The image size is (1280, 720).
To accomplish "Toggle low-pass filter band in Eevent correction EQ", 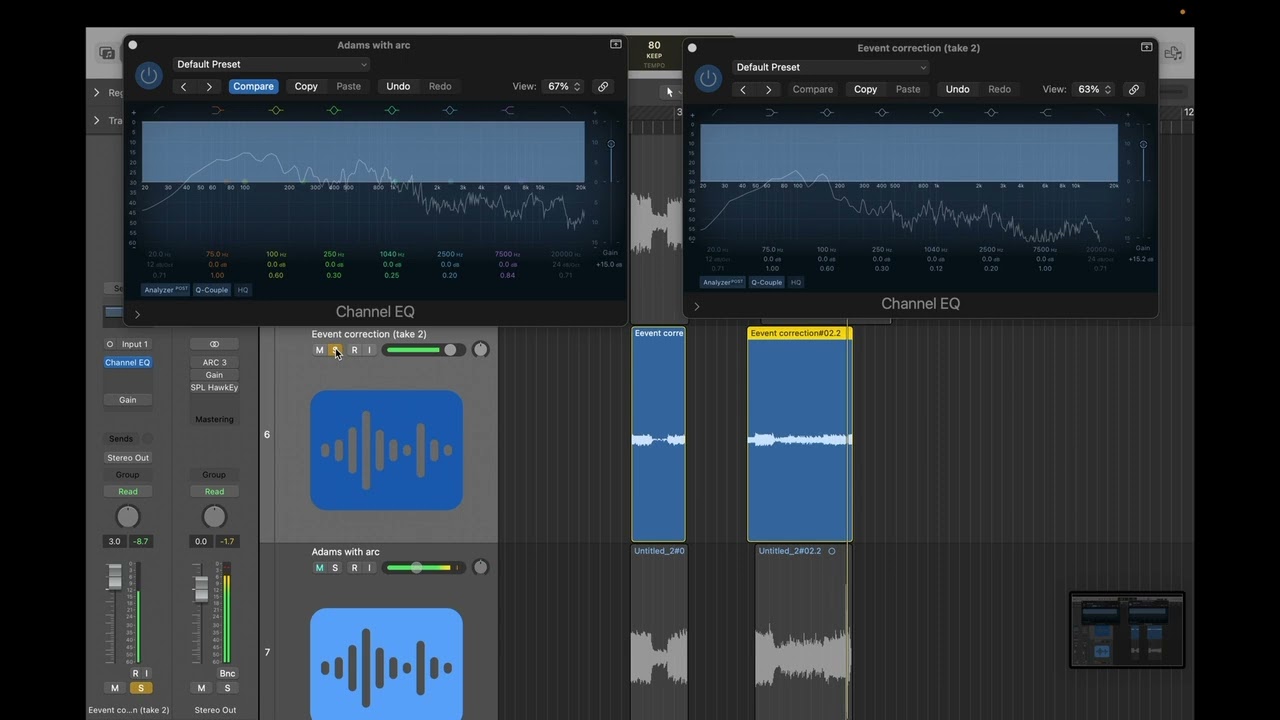I will click(x=1100, y=113).
